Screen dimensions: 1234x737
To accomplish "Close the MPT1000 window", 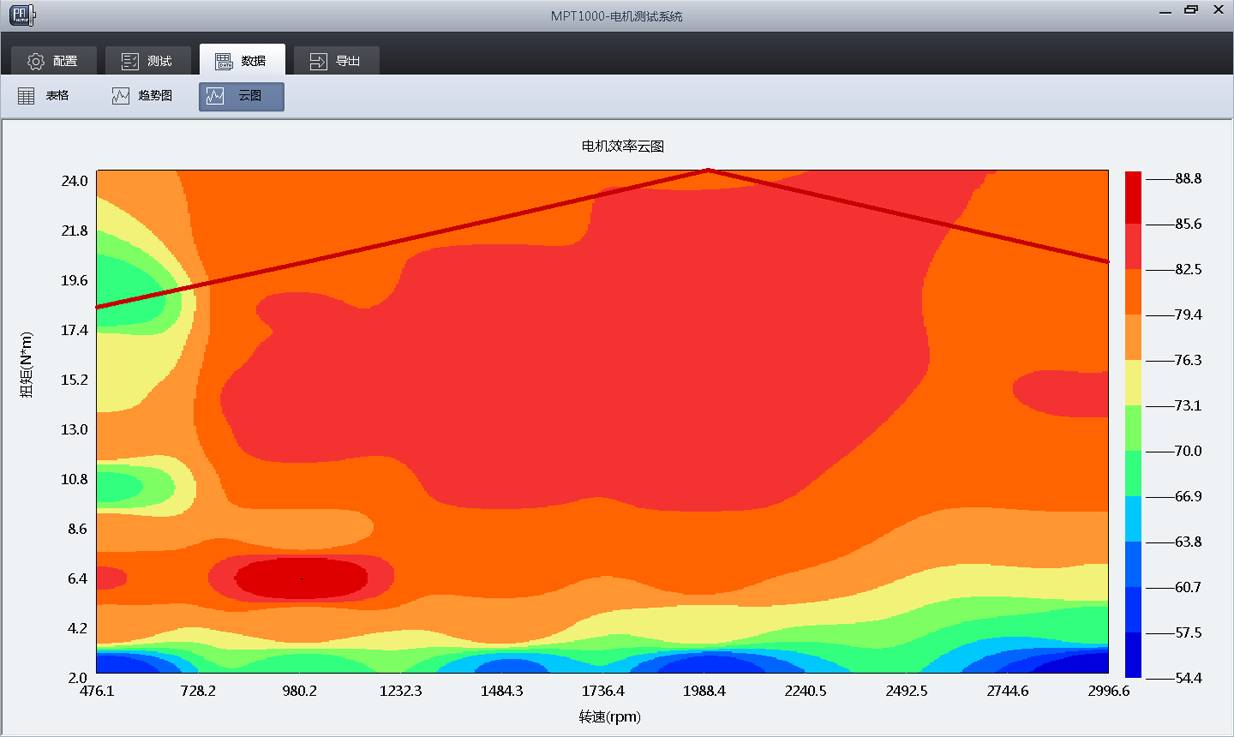I will 1216,10.
